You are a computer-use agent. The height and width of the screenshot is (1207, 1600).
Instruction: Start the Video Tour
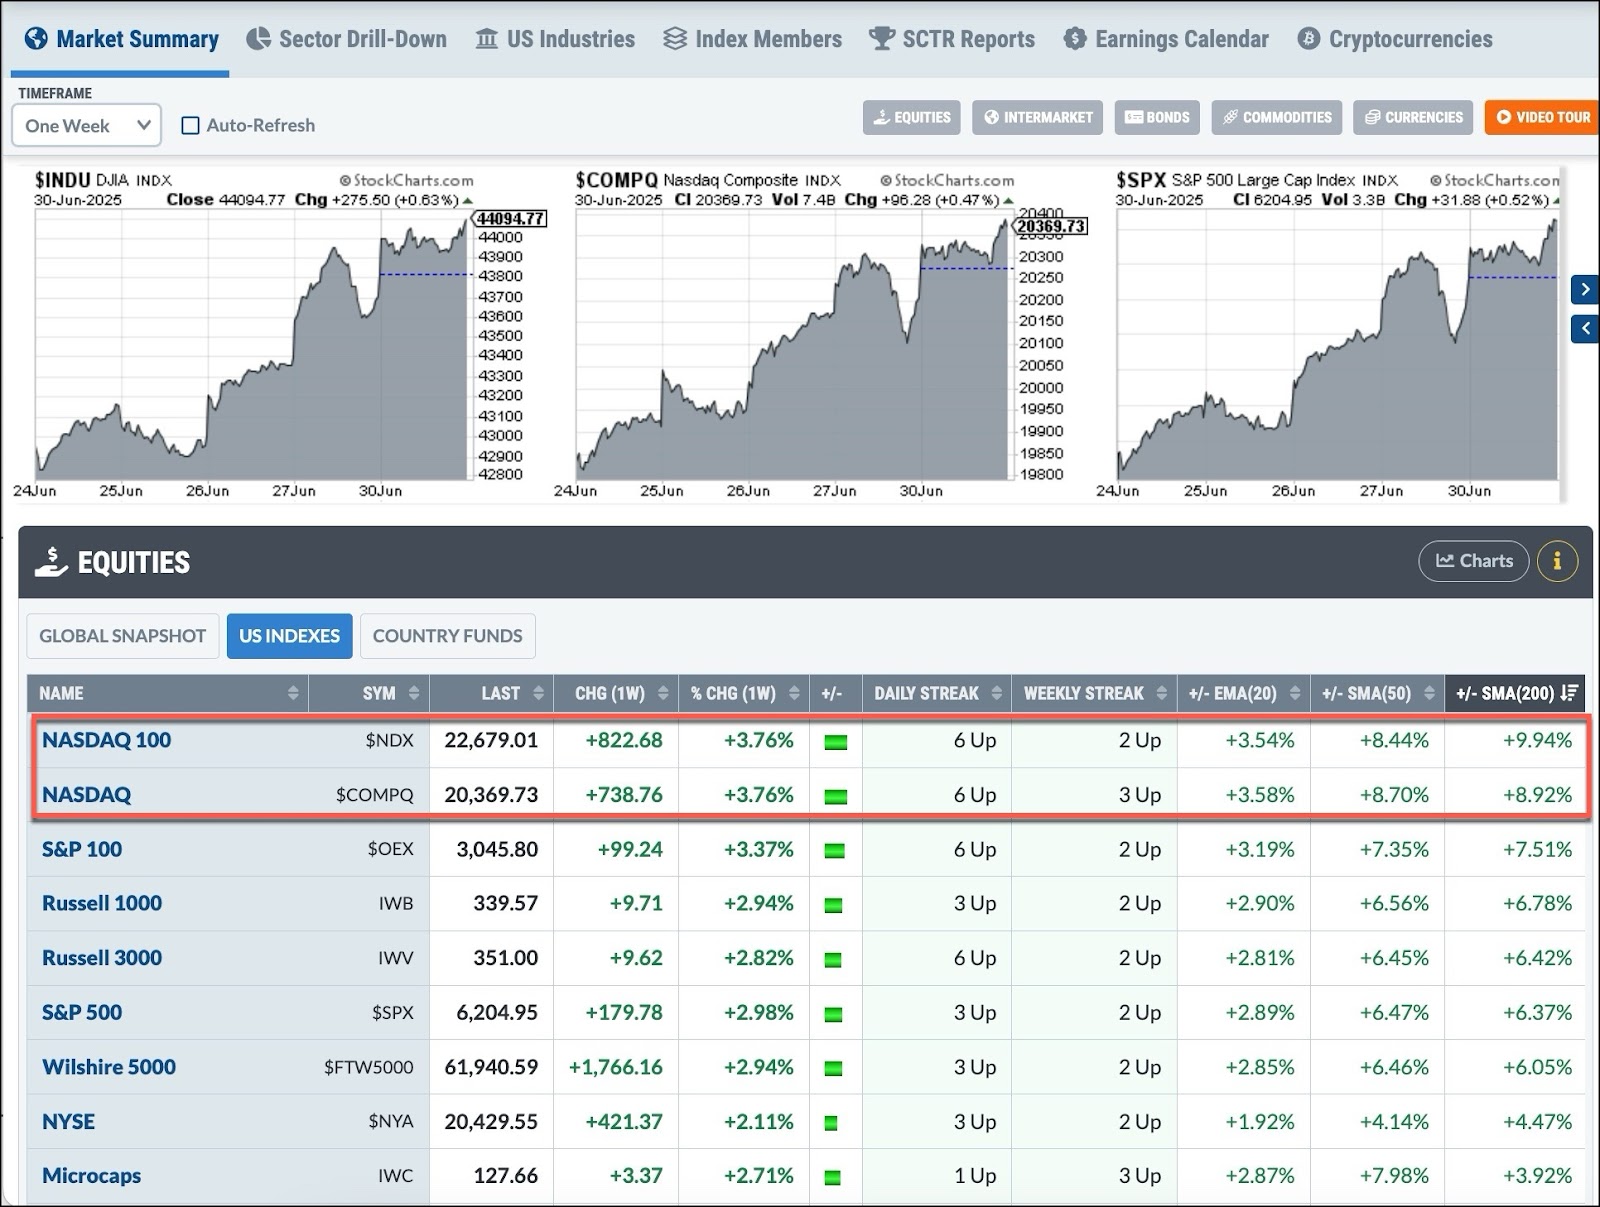1543,117
